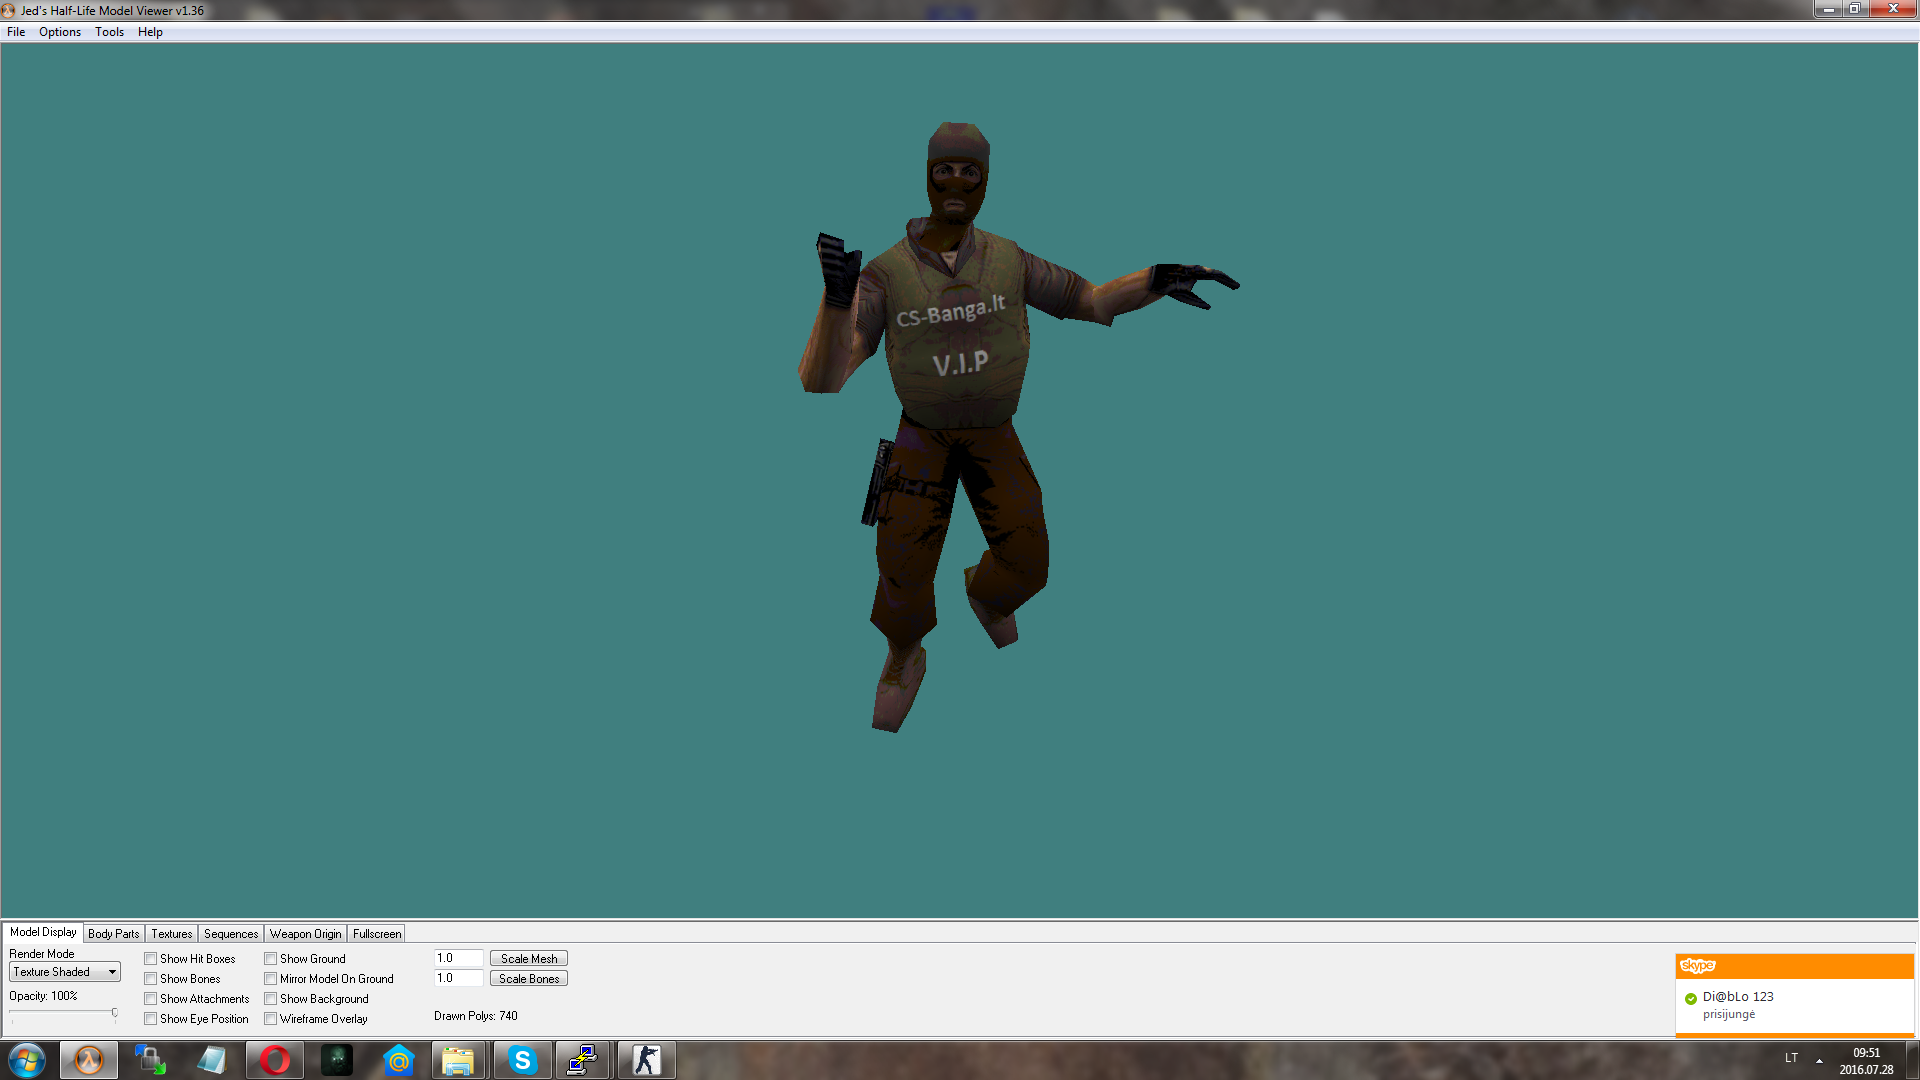This screenshot has height=1080, width=1920.
Task: Switch to the Fullscreen tab
Action: pyautogui.click(x=377, y=934)
